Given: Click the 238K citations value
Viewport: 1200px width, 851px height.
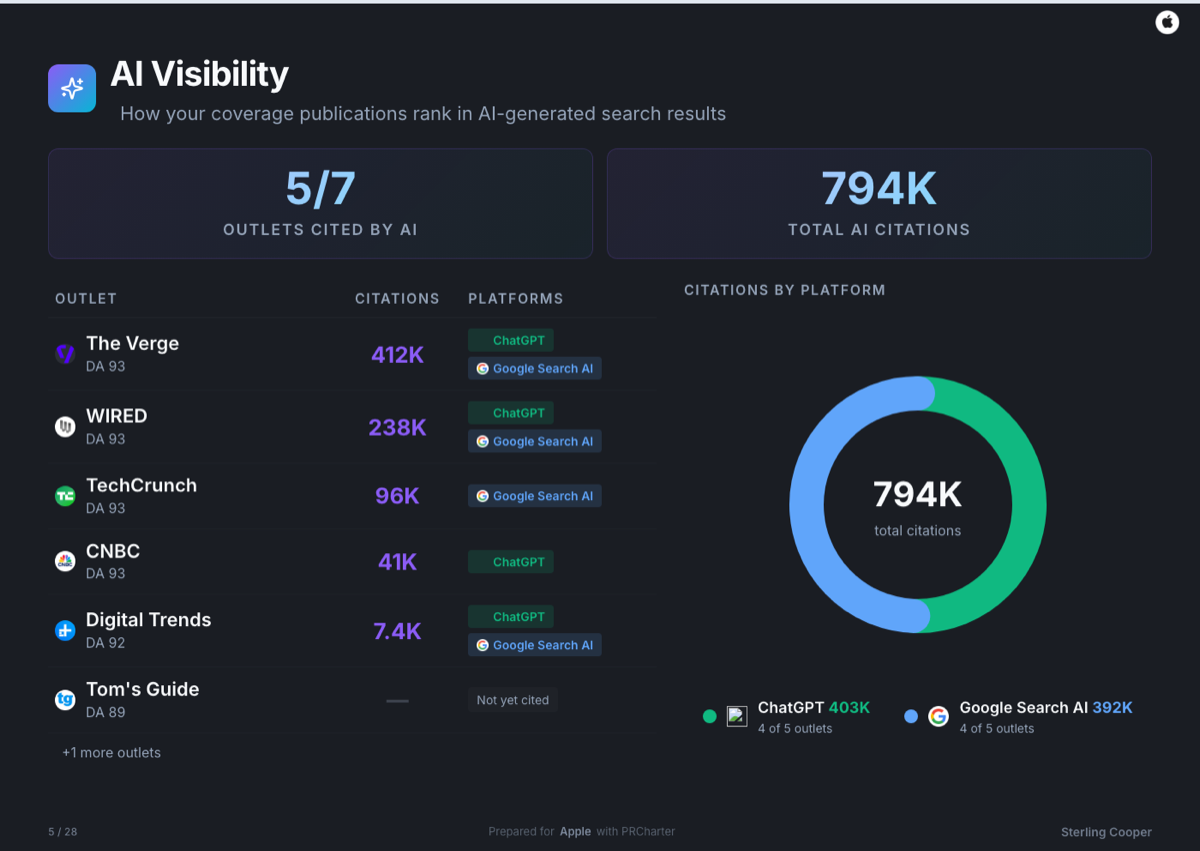Looking at the screenshot, I should (x=397, y=427).
